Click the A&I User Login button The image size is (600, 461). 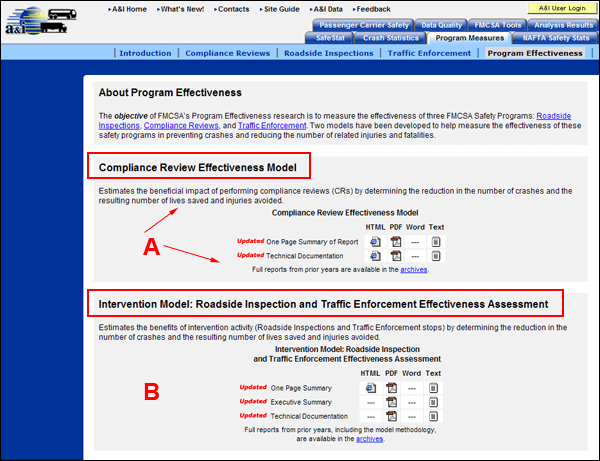[x=562, y=8]
